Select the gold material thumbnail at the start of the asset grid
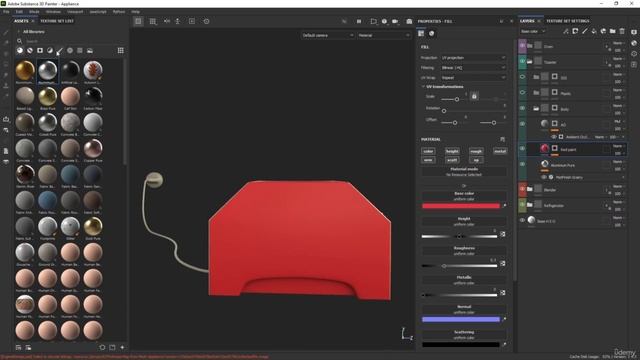Image resolution: width=640 pixels, height=360 pixels. [25, 71]
